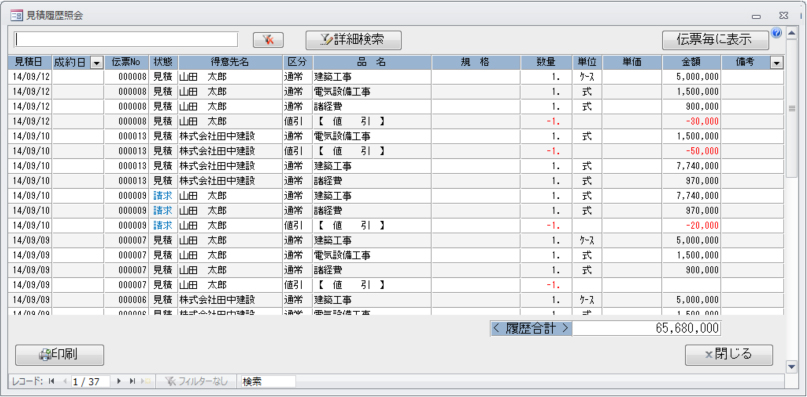This screenshot has width=807, height=397.
Task: Click 970,000 amount in 000013 row
Action: pyautogui.click(x=691, y=181)
